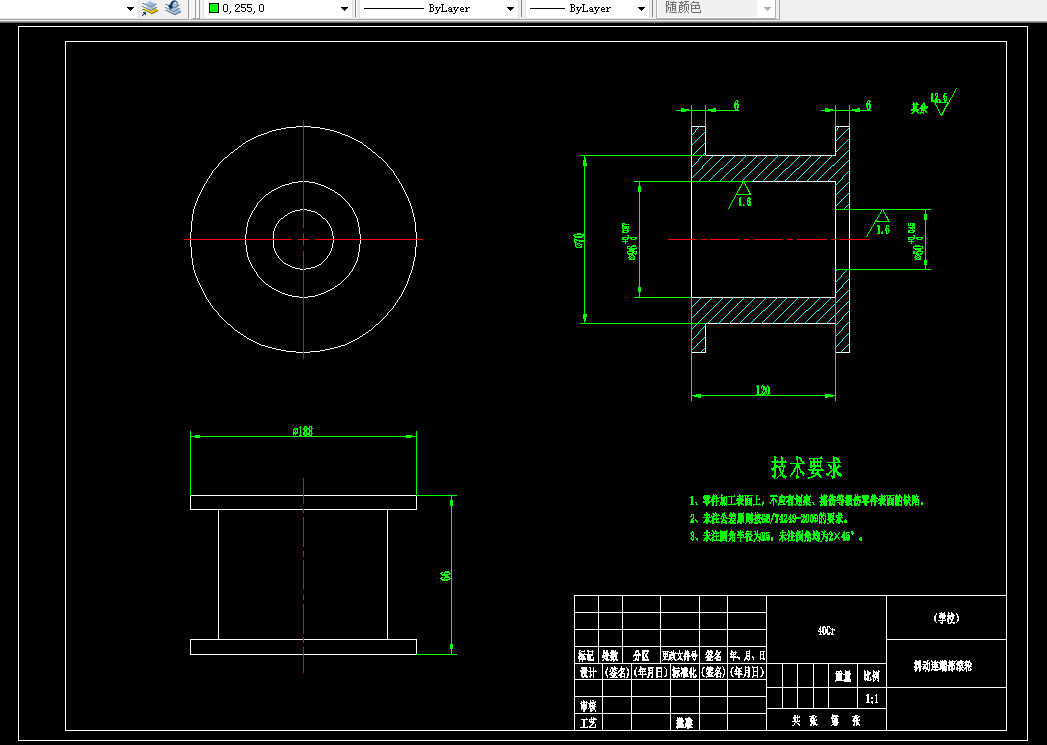
Task: Select the ø36 toleranced bore dimension text
Action: click(x=629, y=240)
